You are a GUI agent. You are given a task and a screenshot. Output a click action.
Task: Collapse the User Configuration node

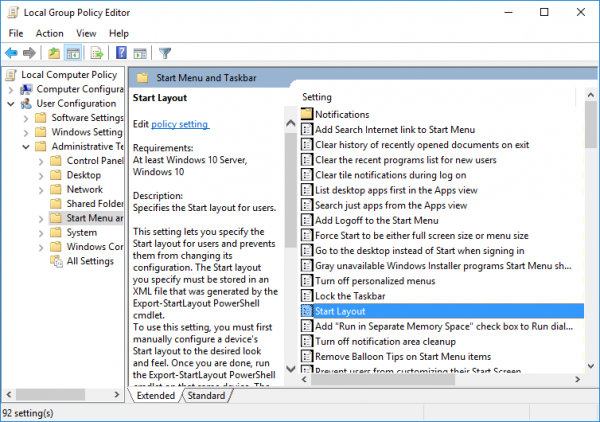tap(11, 104)
